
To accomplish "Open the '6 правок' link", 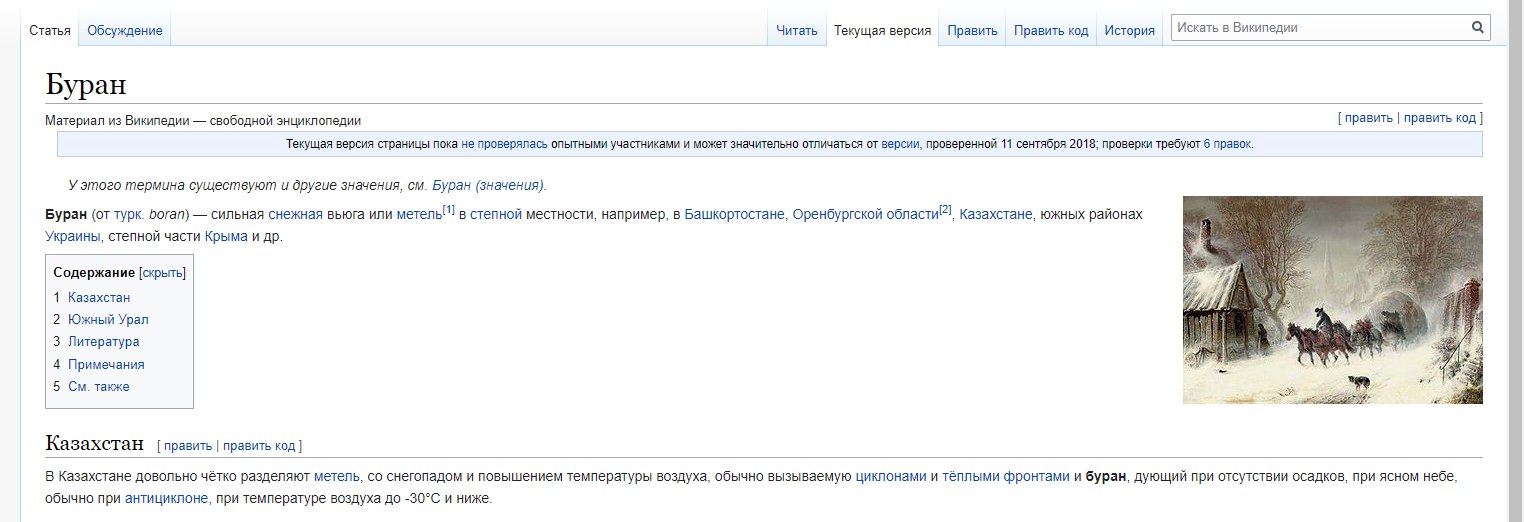I will coord(1228,144).
